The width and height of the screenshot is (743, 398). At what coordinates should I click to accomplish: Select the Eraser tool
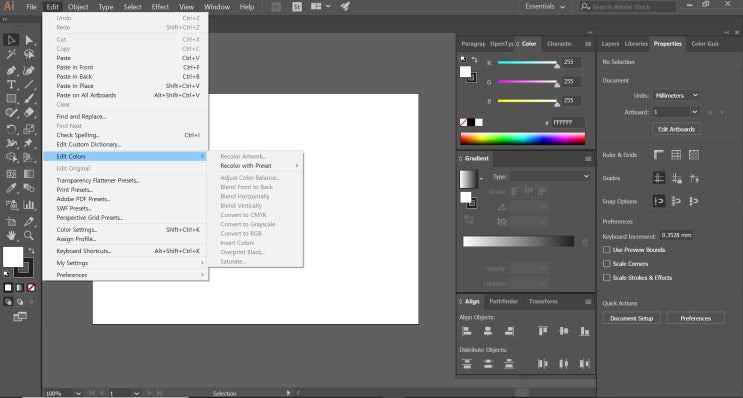29,113
